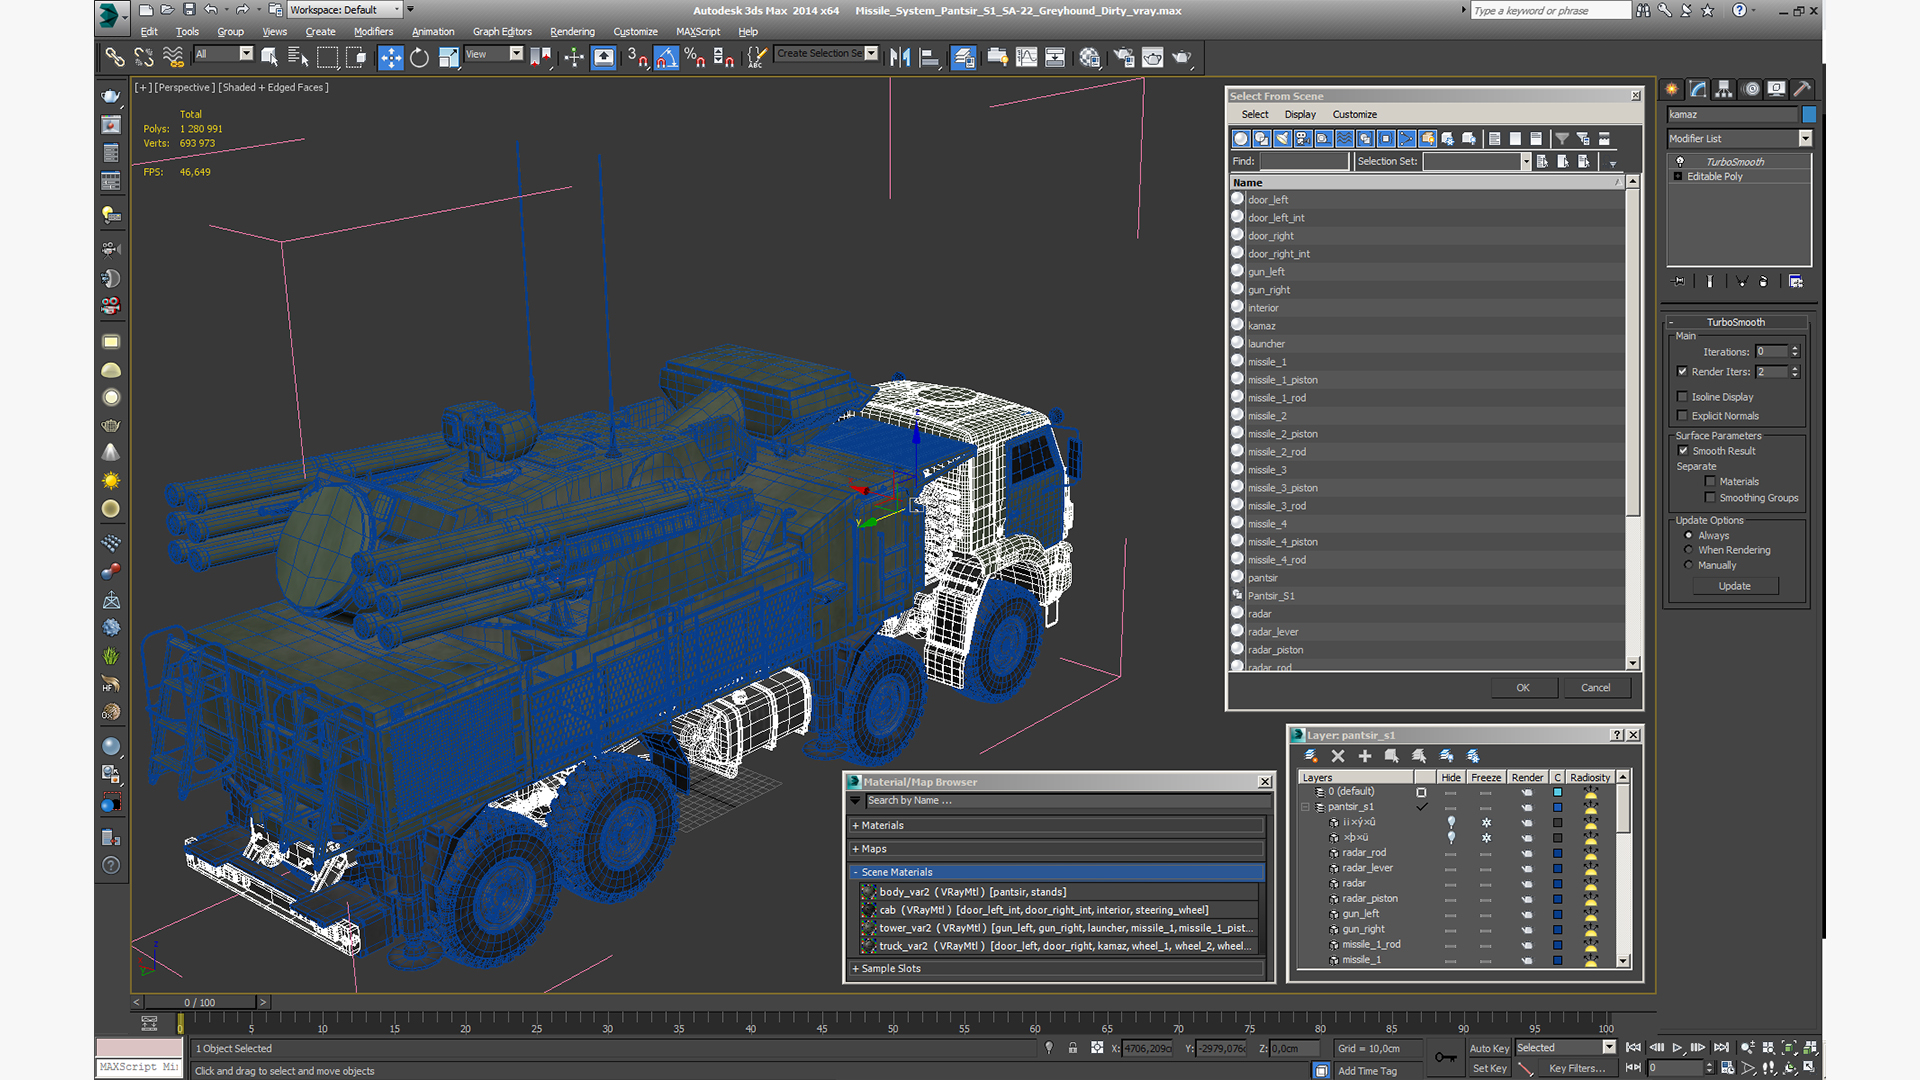Image resolution: width=1920 pixels, height=1080 pixels.
Task: Open the Modifier List dropdown
Action: tap(1739, 139)
